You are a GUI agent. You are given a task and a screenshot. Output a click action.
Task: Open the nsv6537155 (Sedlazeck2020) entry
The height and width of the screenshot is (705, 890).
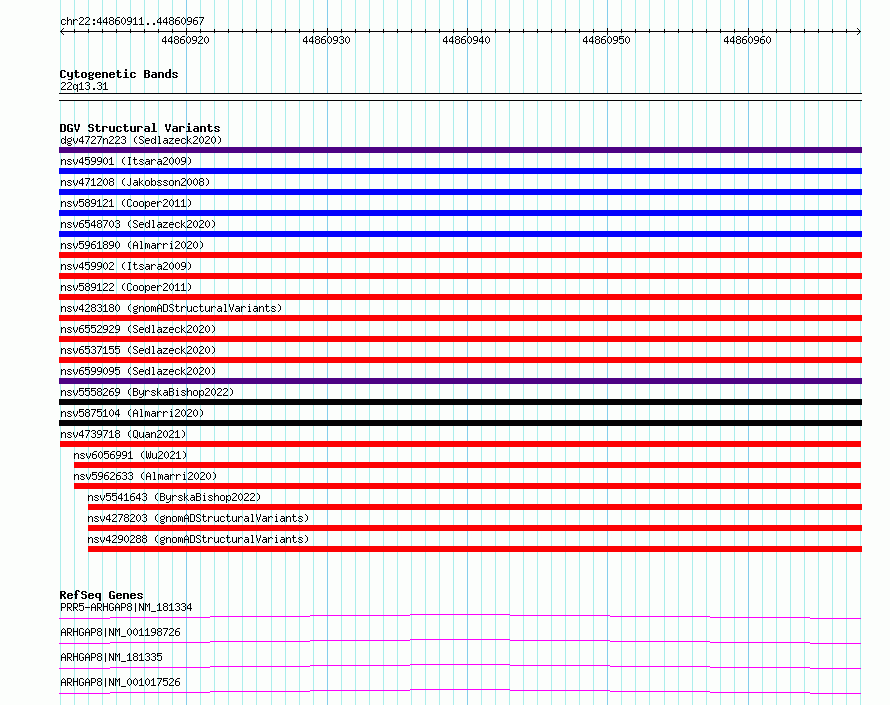[138, 350]
